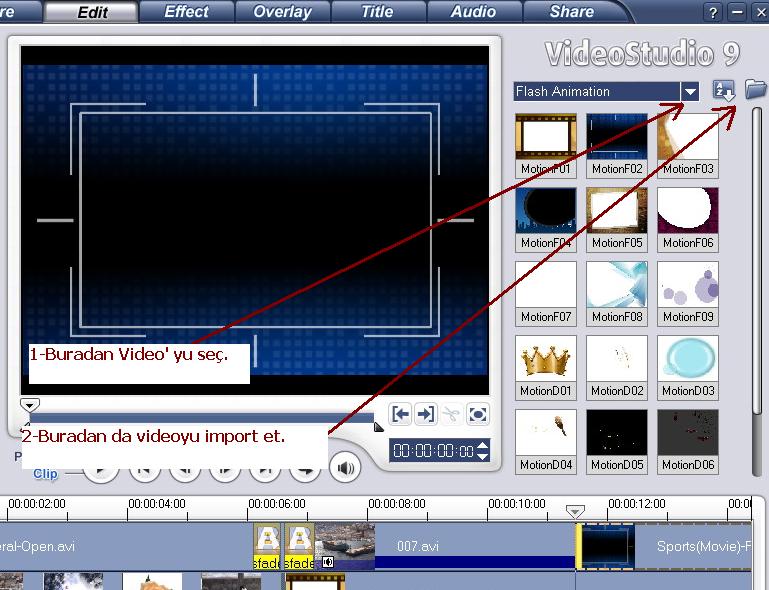Enlarge the preview window icon

478,414
